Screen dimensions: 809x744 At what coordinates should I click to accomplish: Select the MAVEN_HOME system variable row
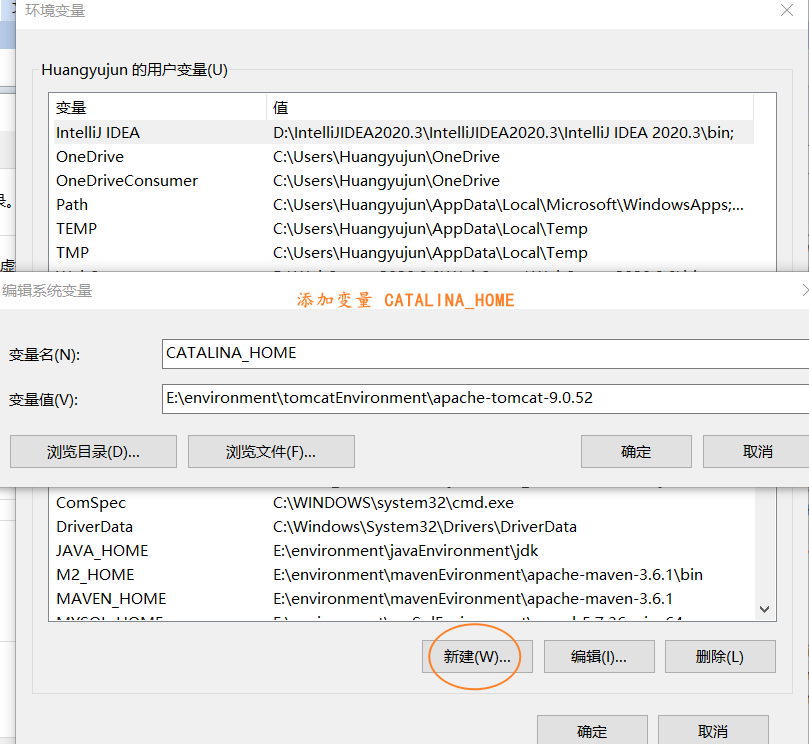click(403, 599)
